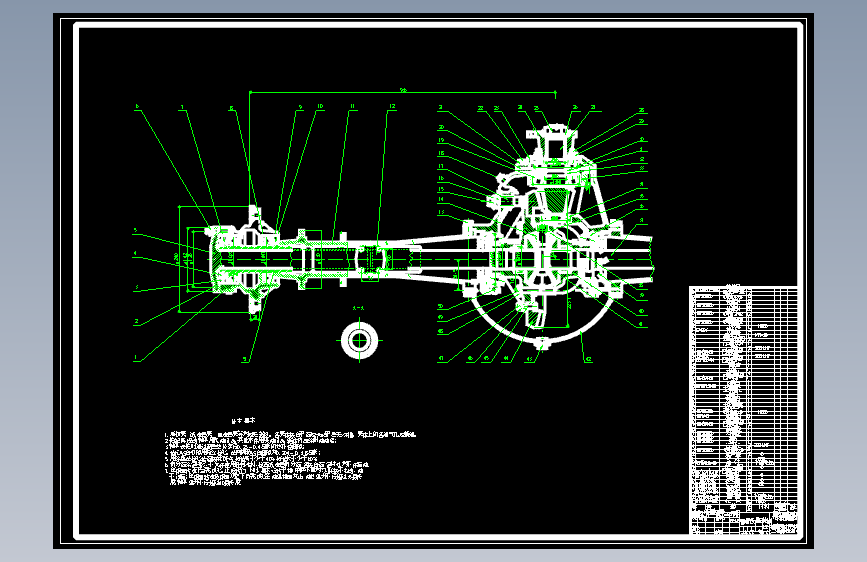Pick callout label 12 above the shaft
This screenshot has width=867, height=562.
click(392, 106)
